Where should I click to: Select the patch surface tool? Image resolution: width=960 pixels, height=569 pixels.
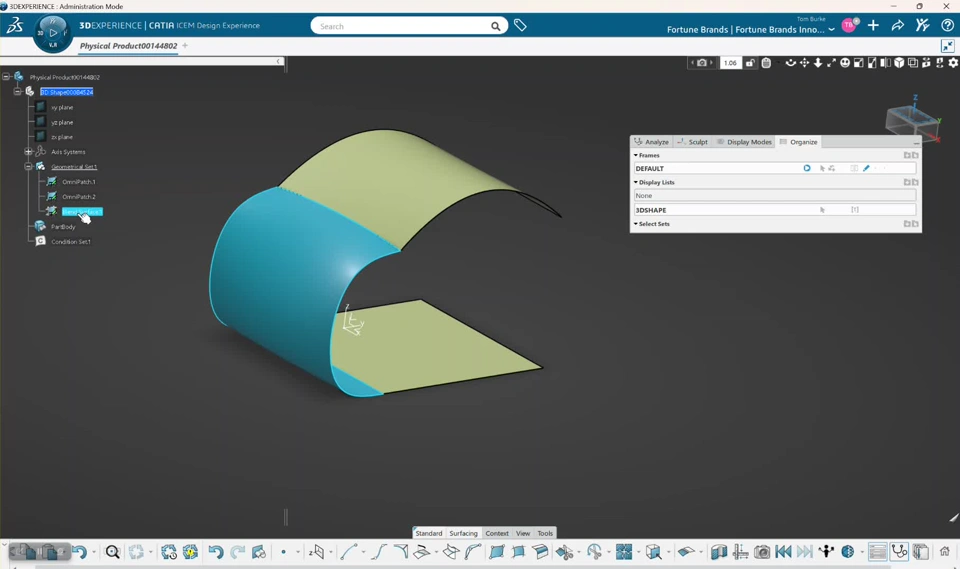(497, 552)
